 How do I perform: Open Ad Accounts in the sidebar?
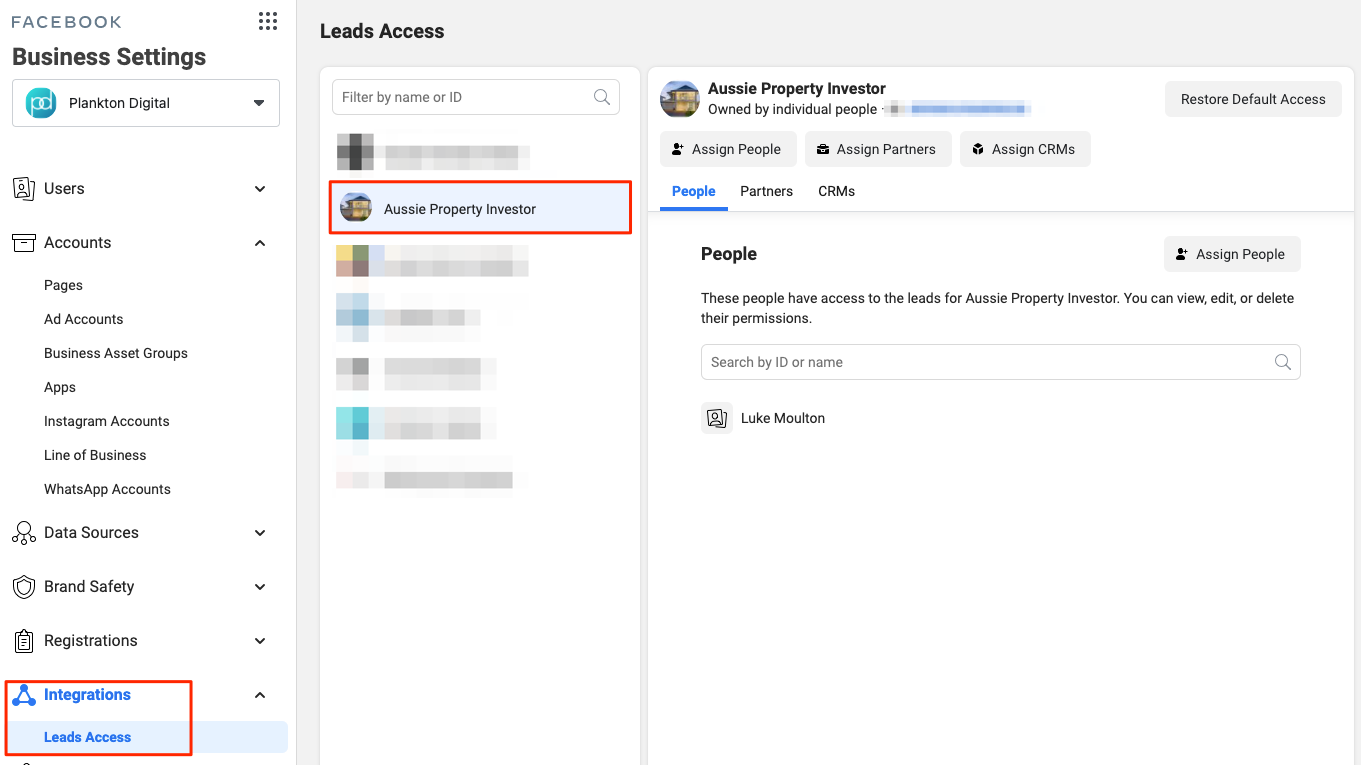[x=84, y=319]
